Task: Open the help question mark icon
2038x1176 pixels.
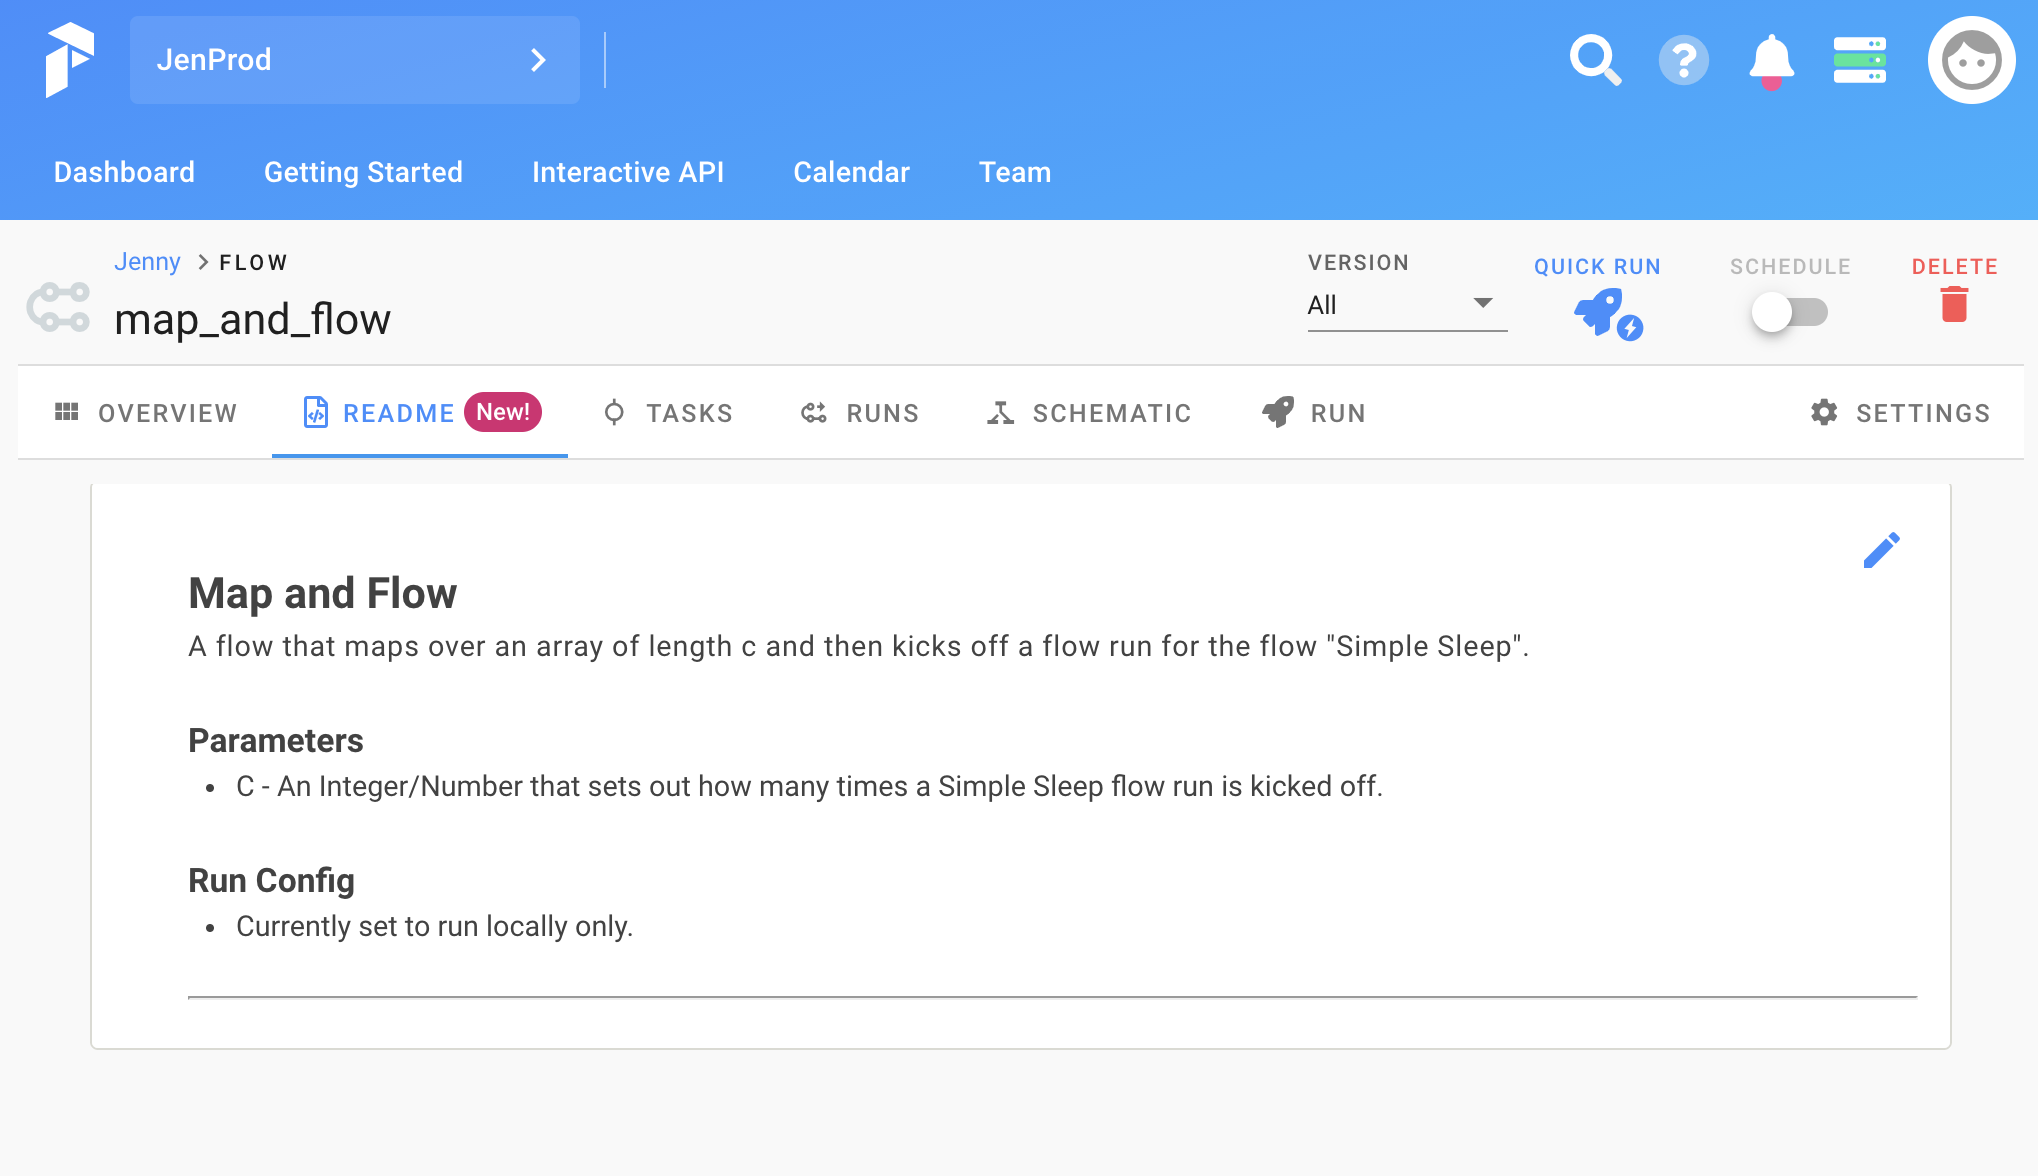Action: (1683, 60)
